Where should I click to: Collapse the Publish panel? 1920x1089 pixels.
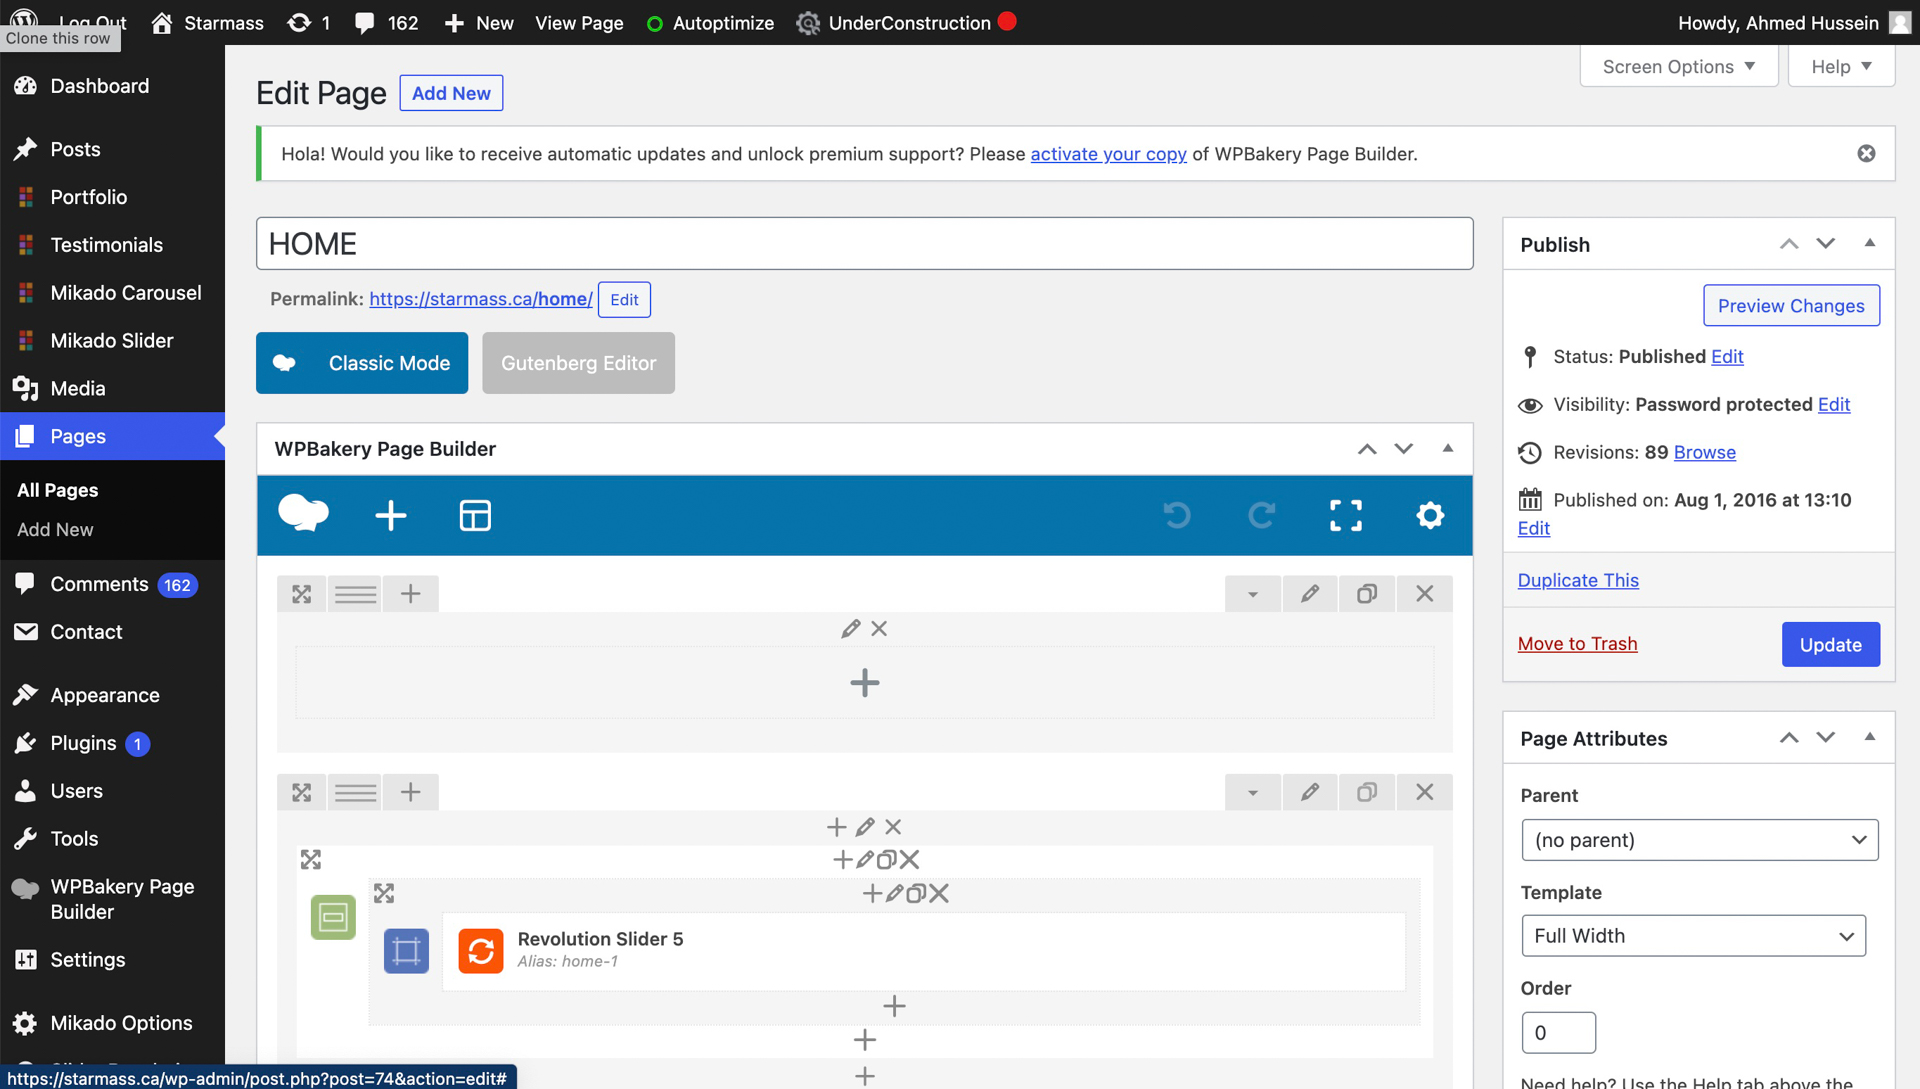pyautogui.click(x=1869, y=243)
